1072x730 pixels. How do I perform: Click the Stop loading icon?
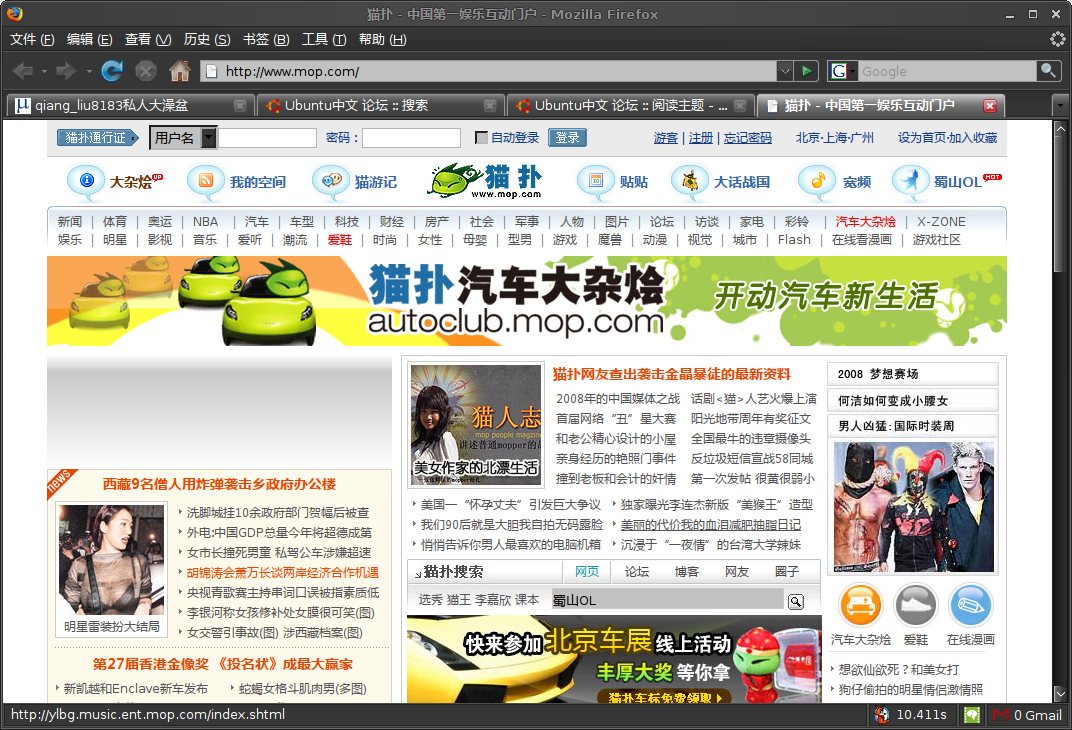(146, 70)
